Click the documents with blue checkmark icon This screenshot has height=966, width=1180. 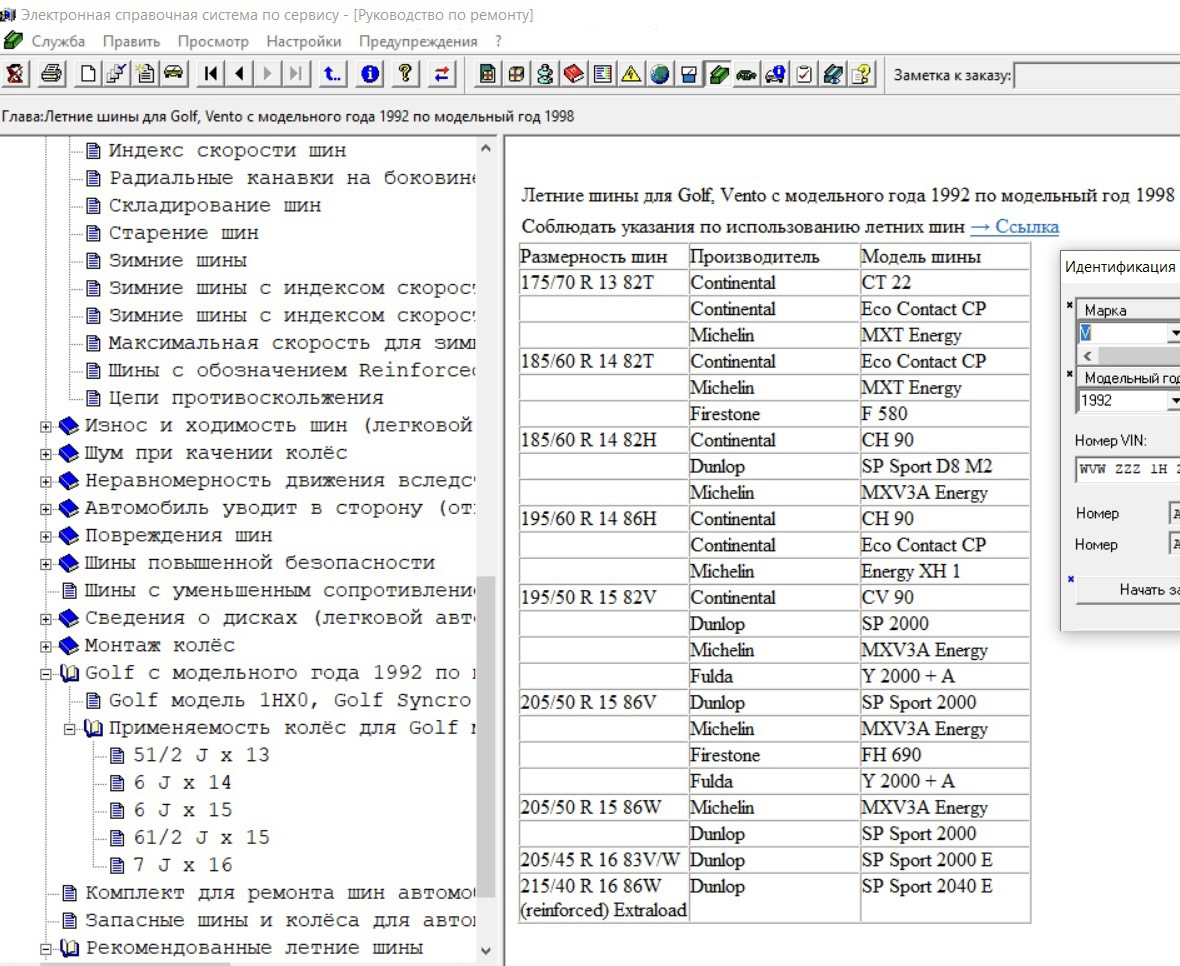point(116,74)
